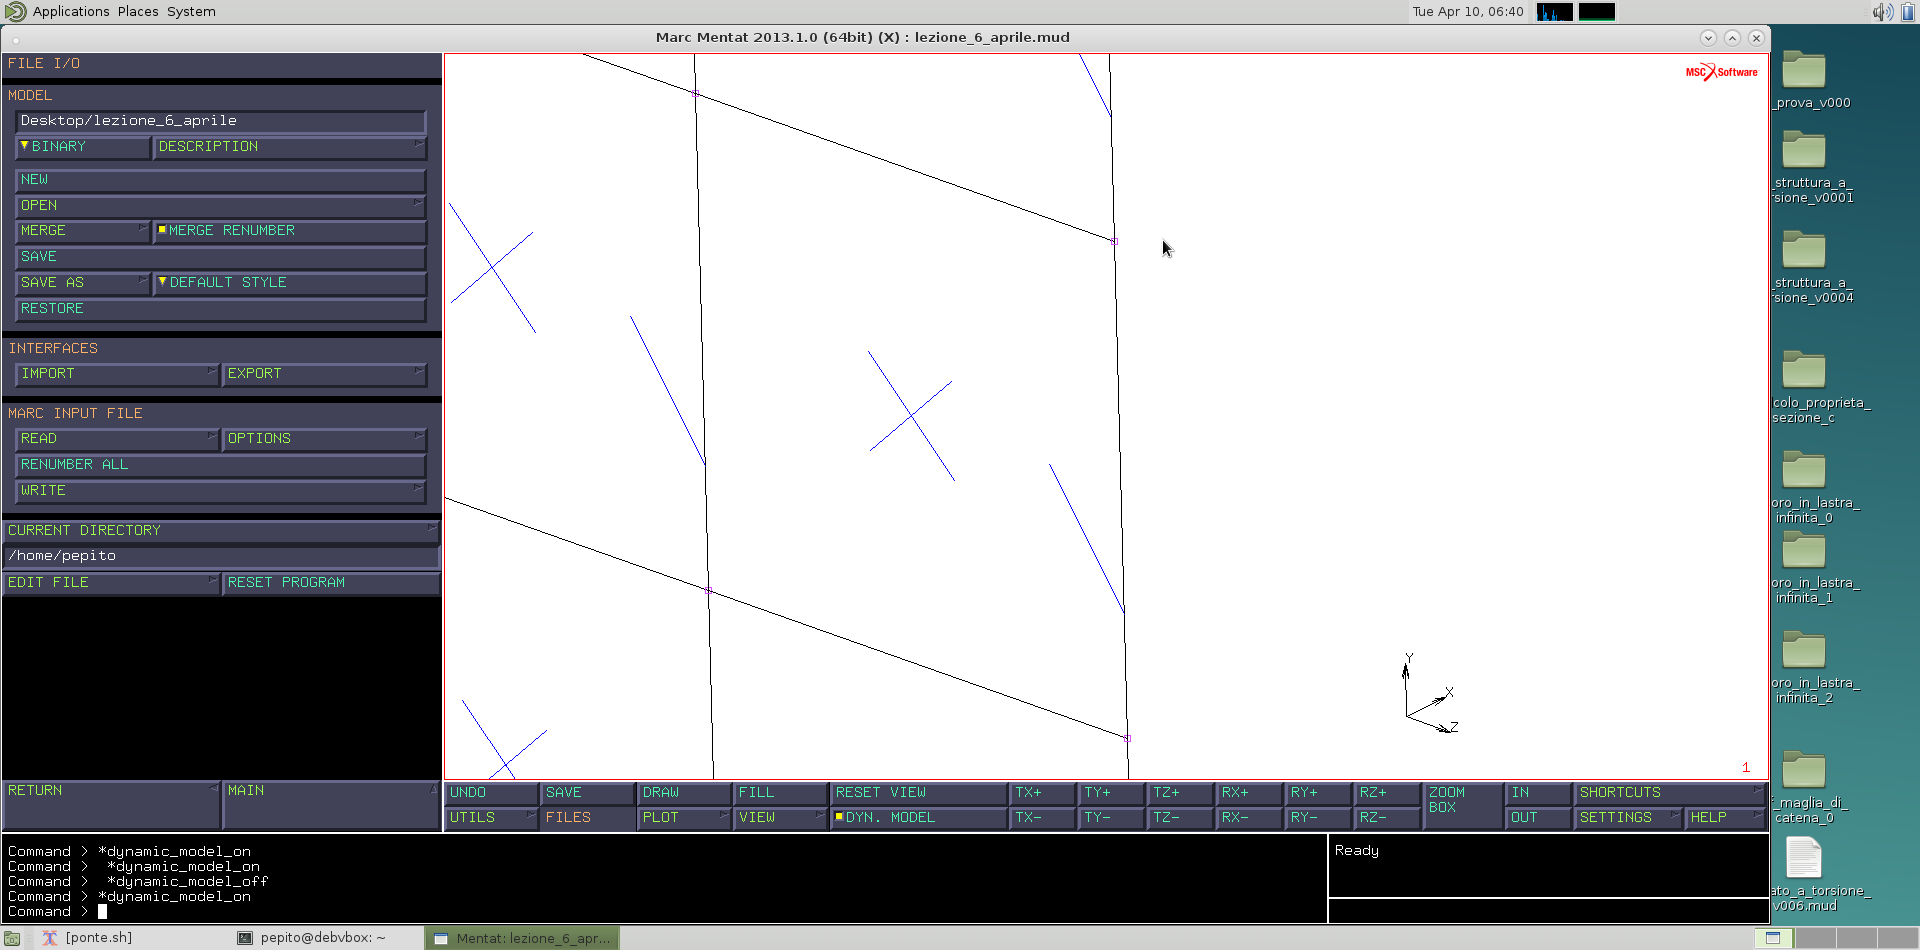
Task: Expand the Marc input WRITE menu
Action: coord(221,491)
